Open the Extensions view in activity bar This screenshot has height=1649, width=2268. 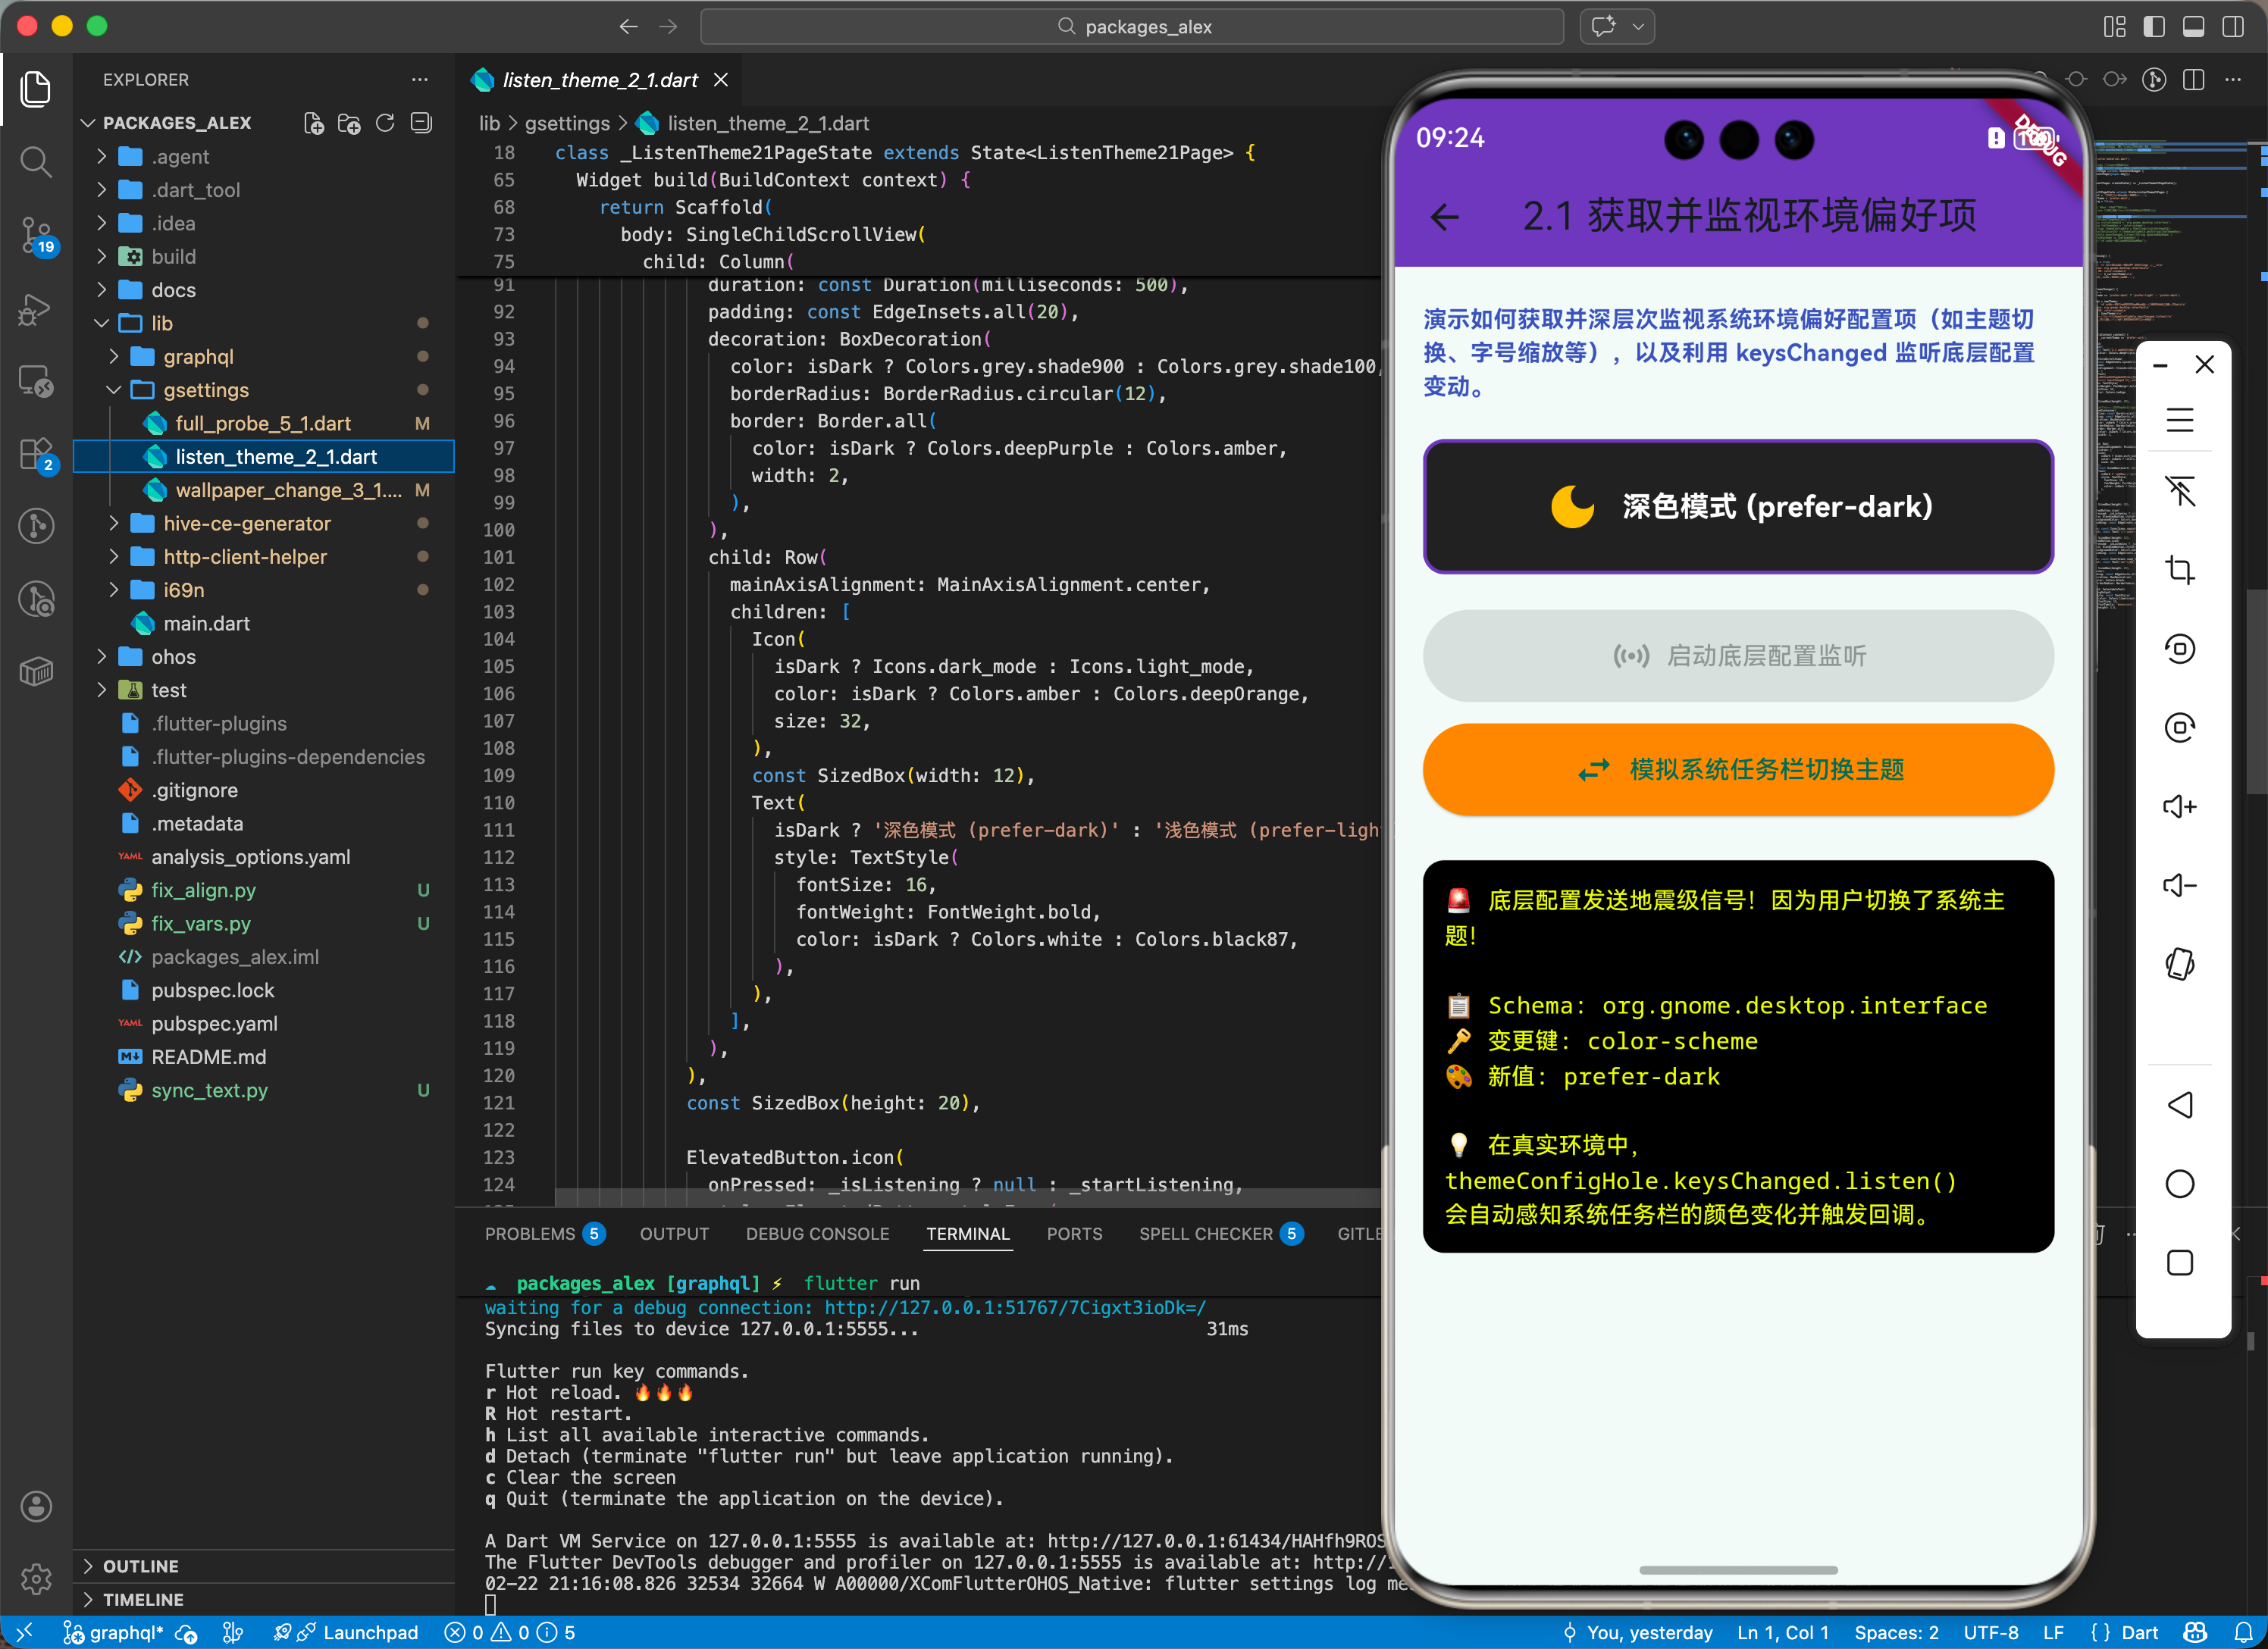36,455
